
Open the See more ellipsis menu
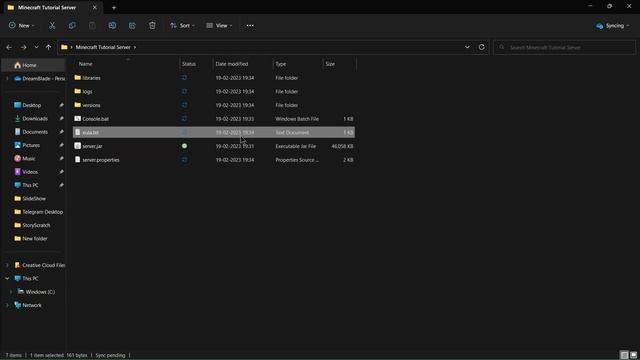(250, 26)
